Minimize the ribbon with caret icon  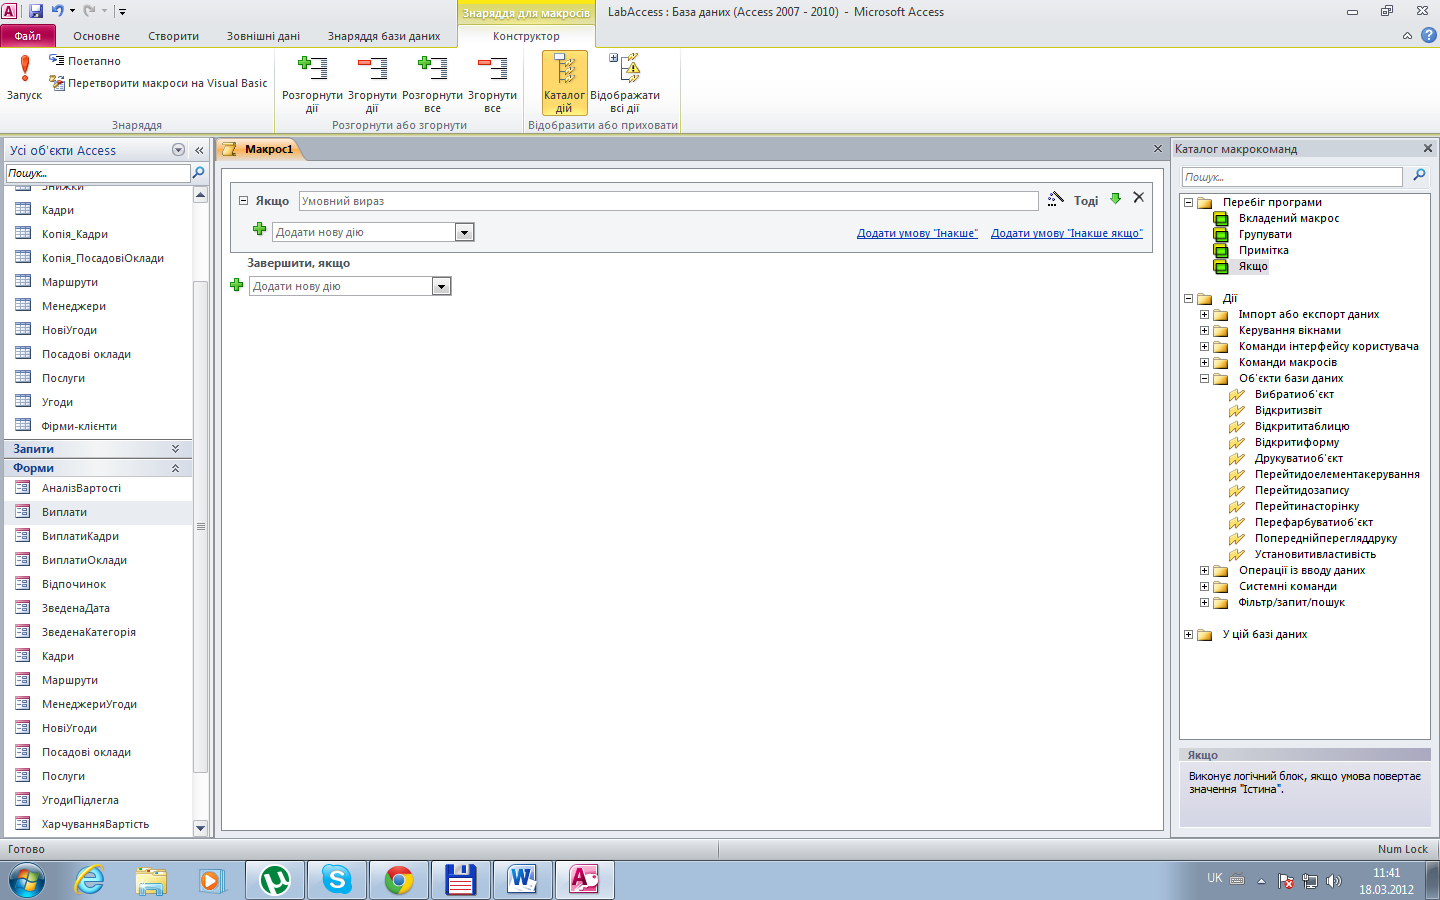click(1407, 36)
